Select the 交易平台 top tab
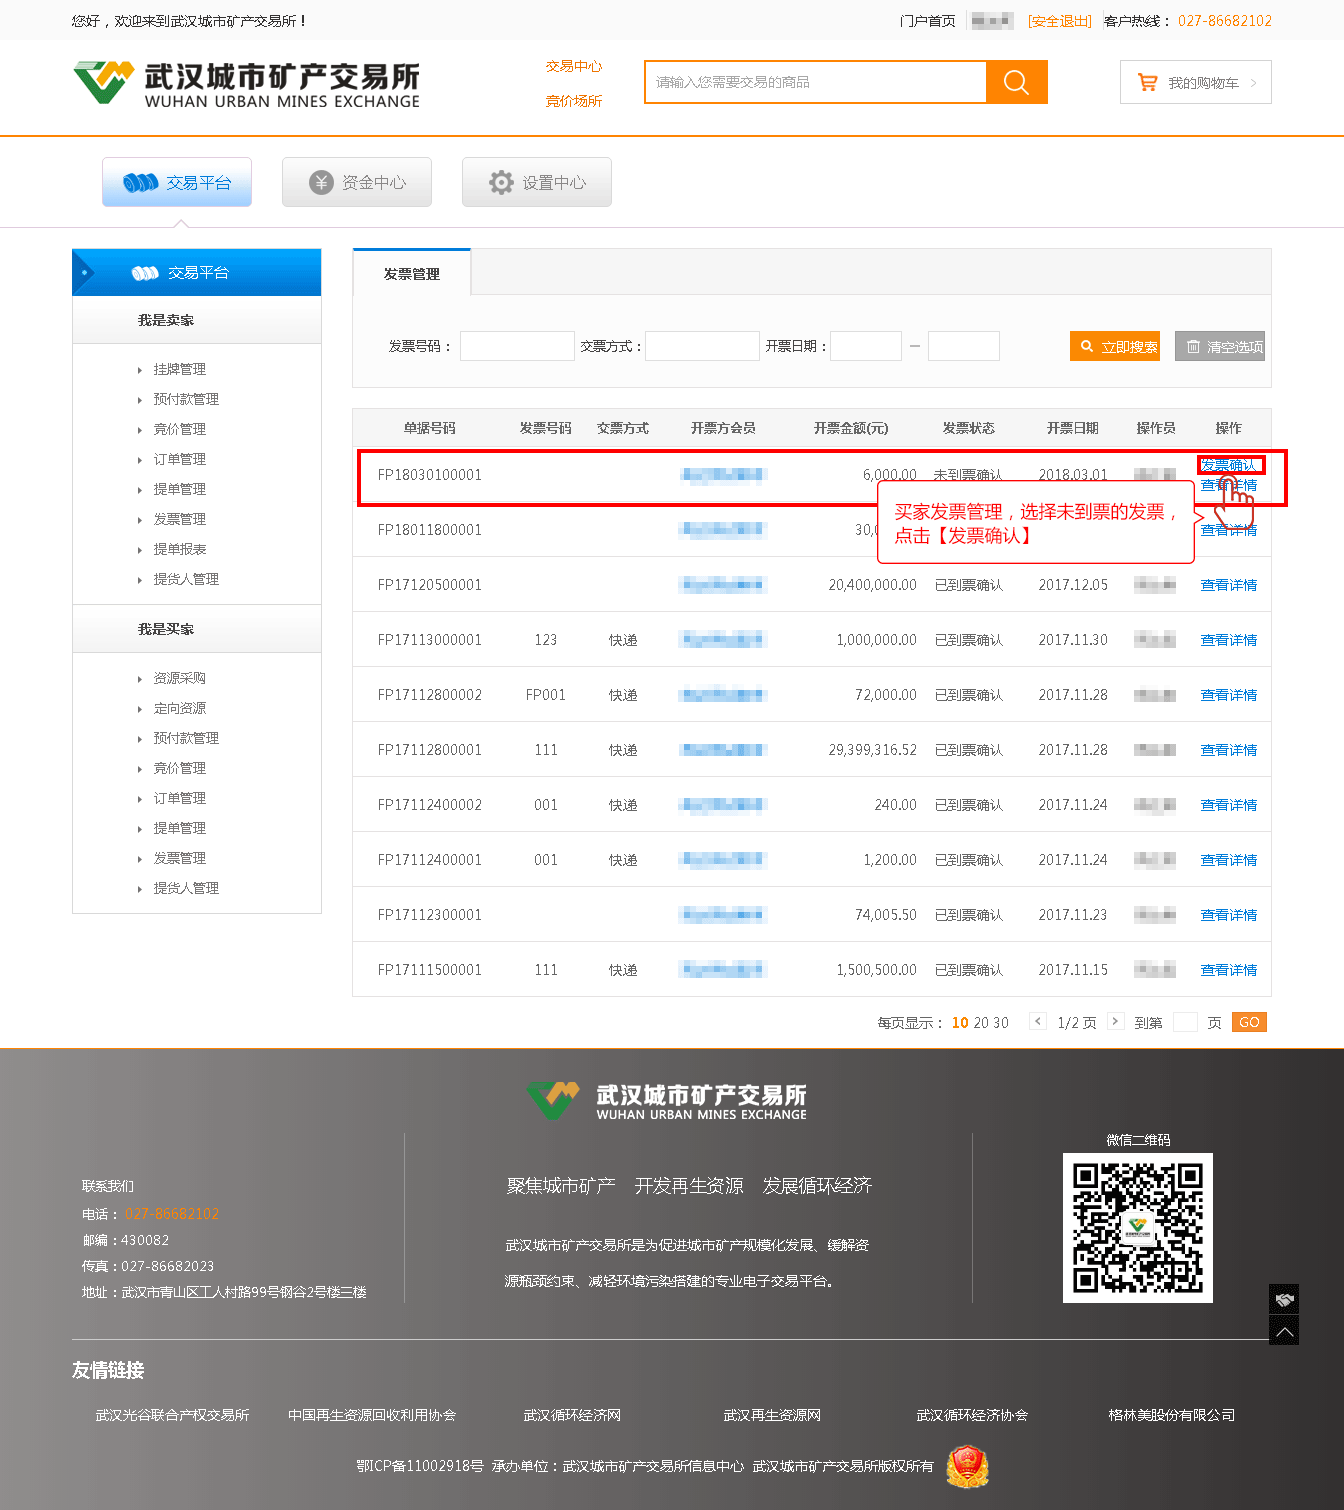 click(177, 182)
